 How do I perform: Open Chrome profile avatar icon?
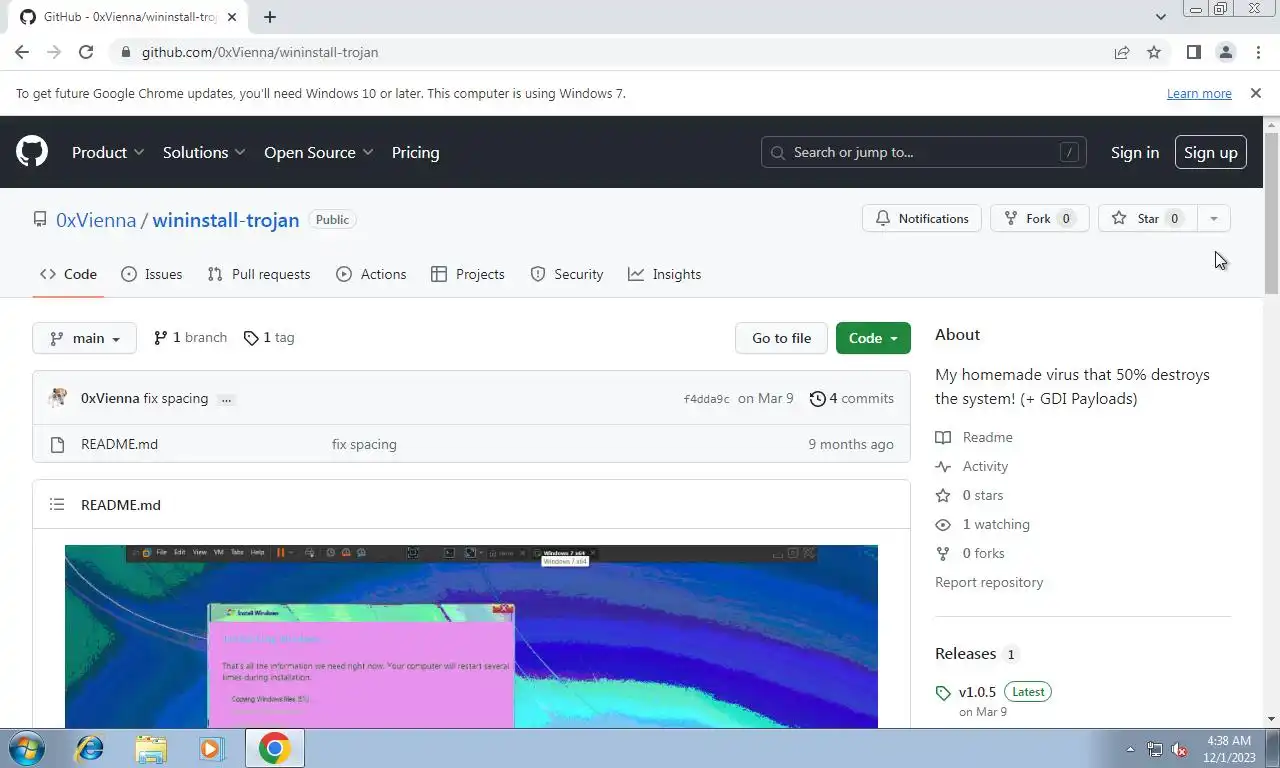[x=1225, y=52]
